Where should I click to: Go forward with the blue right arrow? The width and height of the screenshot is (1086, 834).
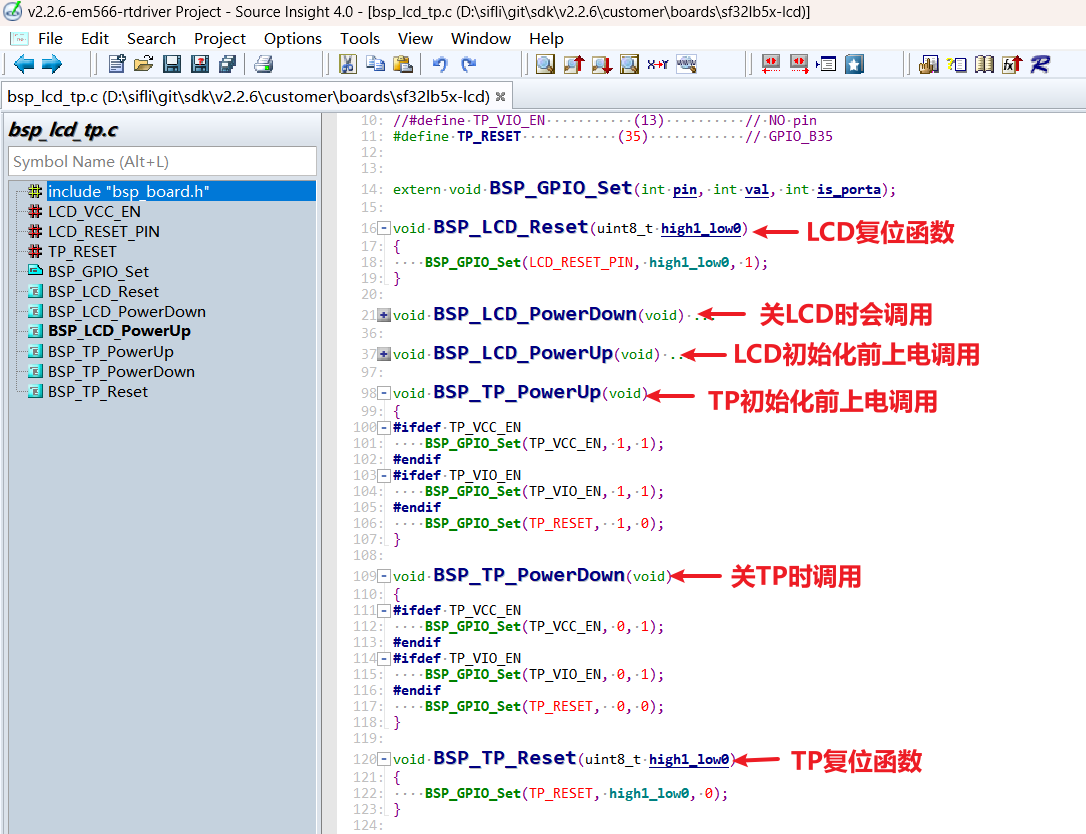[52, 64]
